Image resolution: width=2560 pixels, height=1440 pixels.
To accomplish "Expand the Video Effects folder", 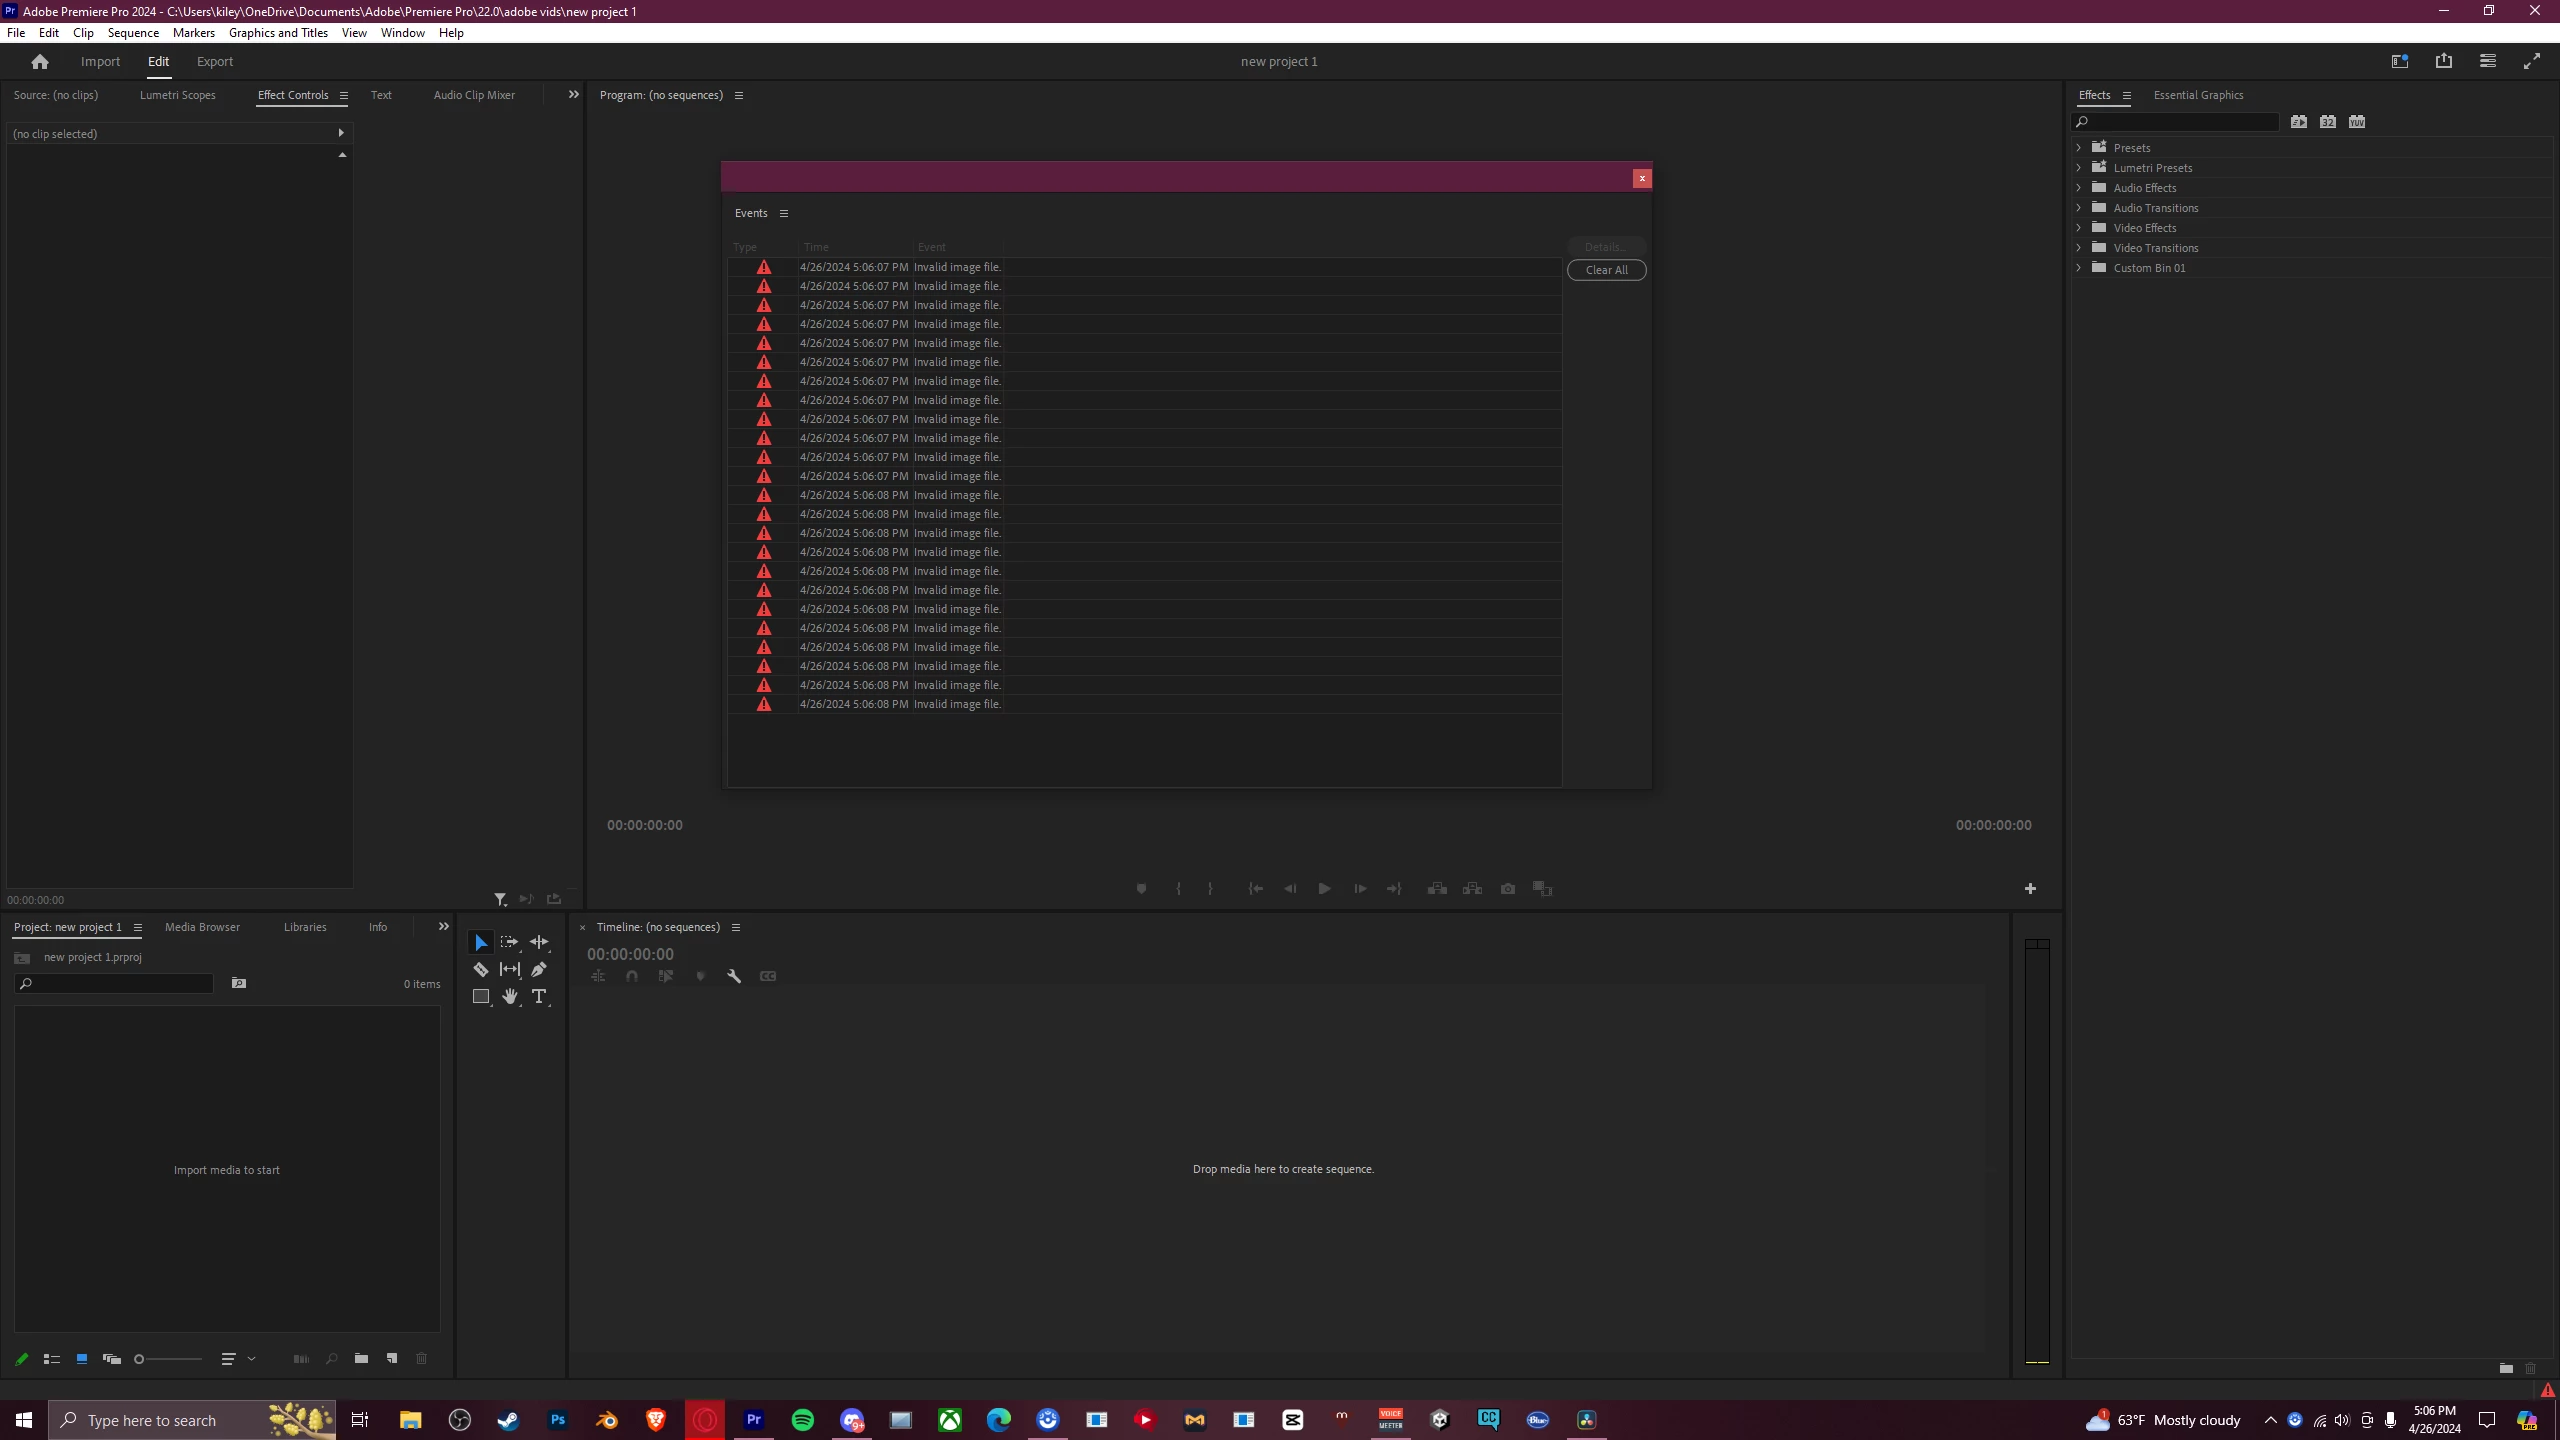I will [2079, 228].
